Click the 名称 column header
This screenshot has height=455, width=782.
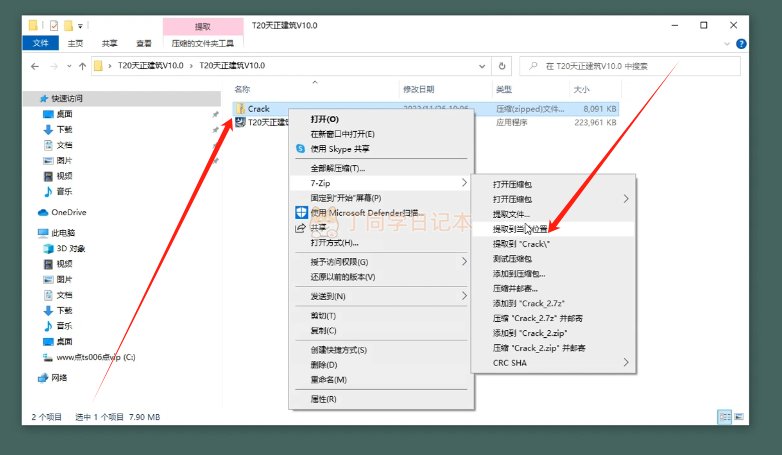coord(241,89)
